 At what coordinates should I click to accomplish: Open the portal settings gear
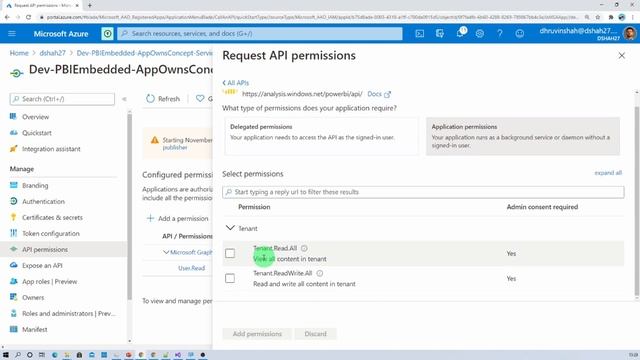point(480,33)
